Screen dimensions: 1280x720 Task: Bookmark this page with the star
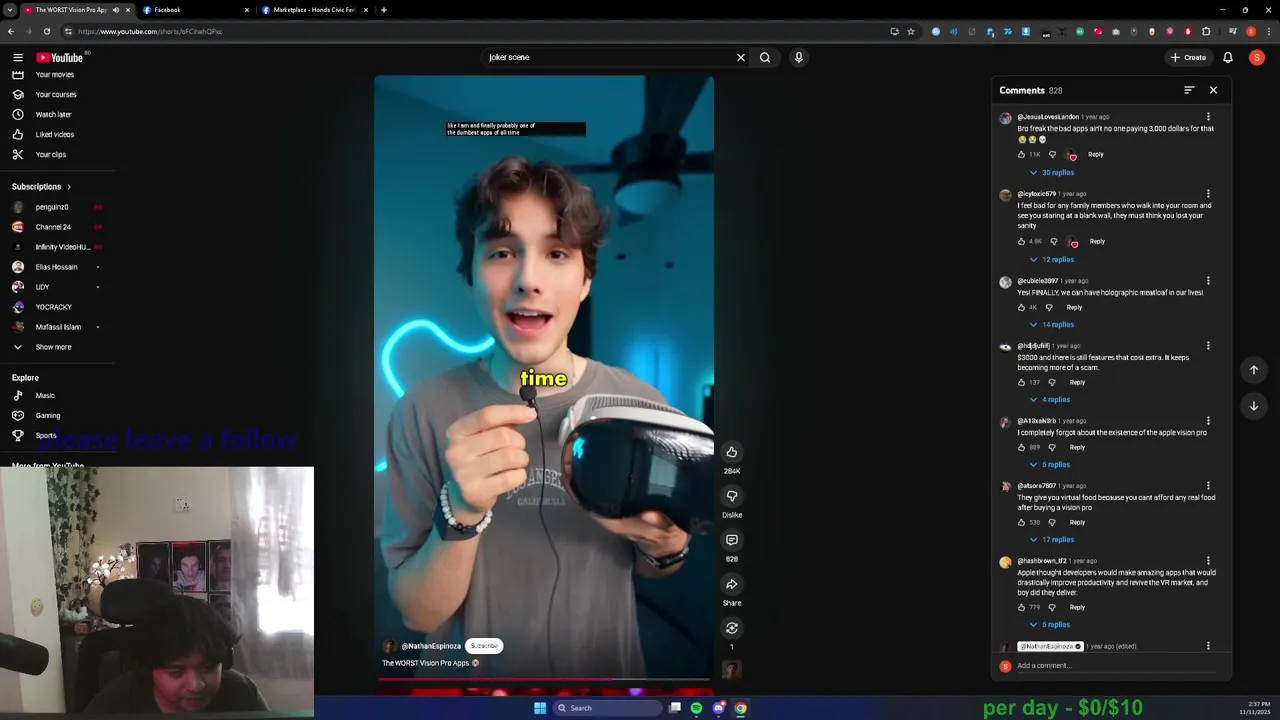point(911,31)
